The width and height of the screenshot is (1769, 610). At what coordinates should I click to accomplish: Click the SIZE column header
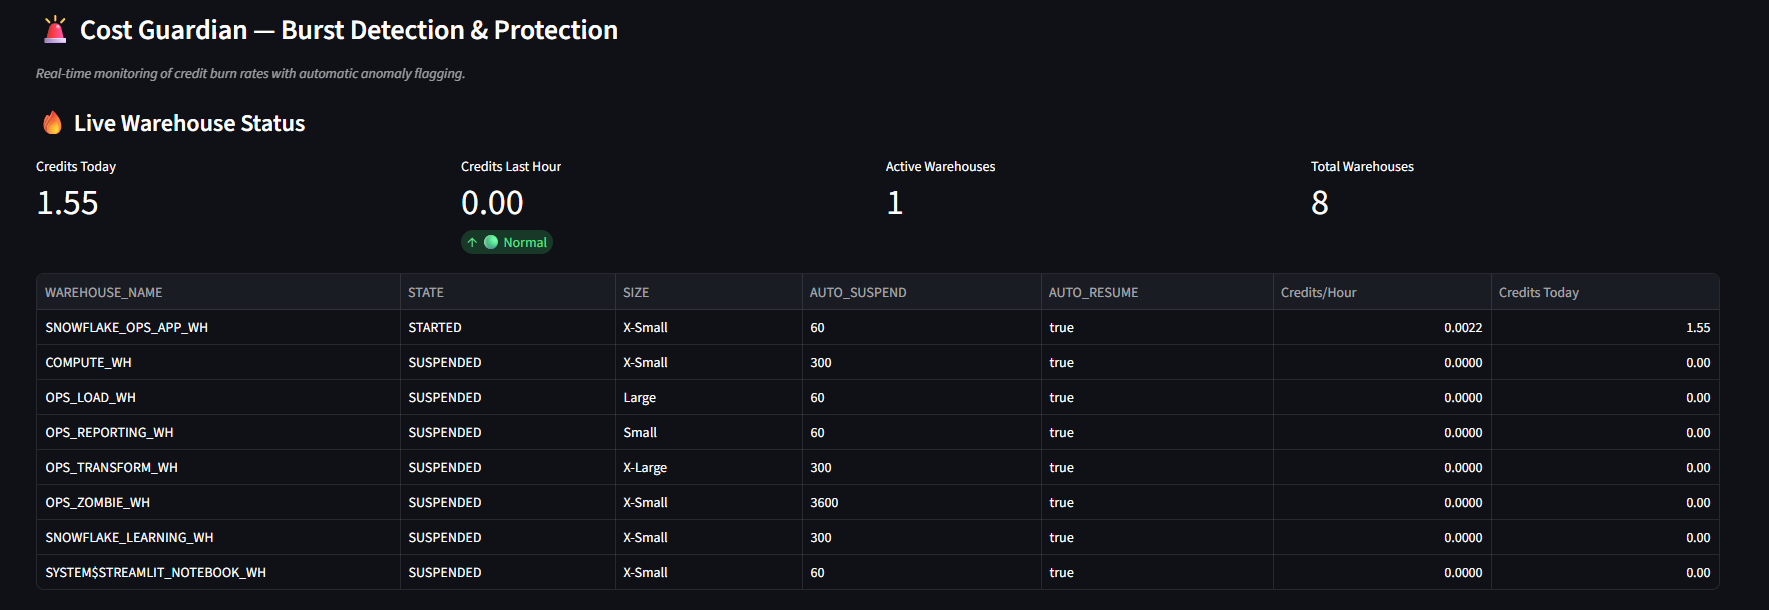[636, 293]
